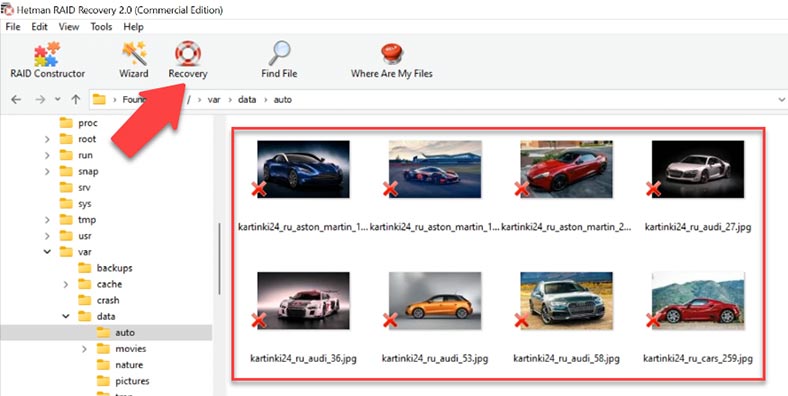Screen dimensions: 788x396
Task: Select the red cars_259 thumbnail
Action: pos(698,301)
